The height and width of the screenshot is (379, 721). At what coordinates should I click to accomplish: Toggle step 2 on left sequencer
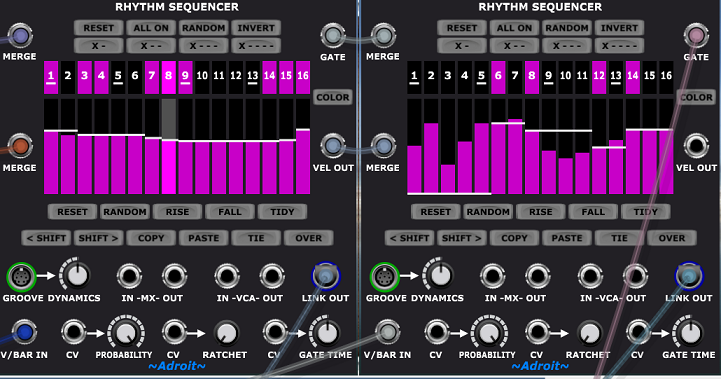pyautogui.click(x=68, y=77)
